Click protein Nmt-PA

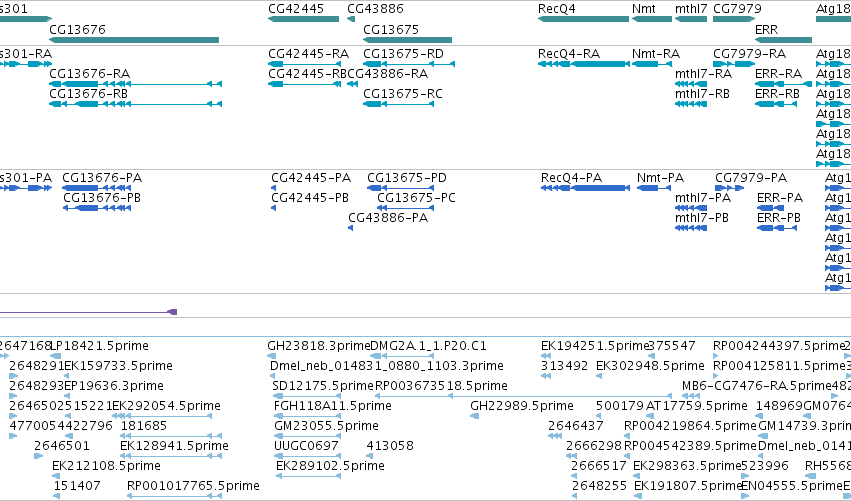coord(660,177)
